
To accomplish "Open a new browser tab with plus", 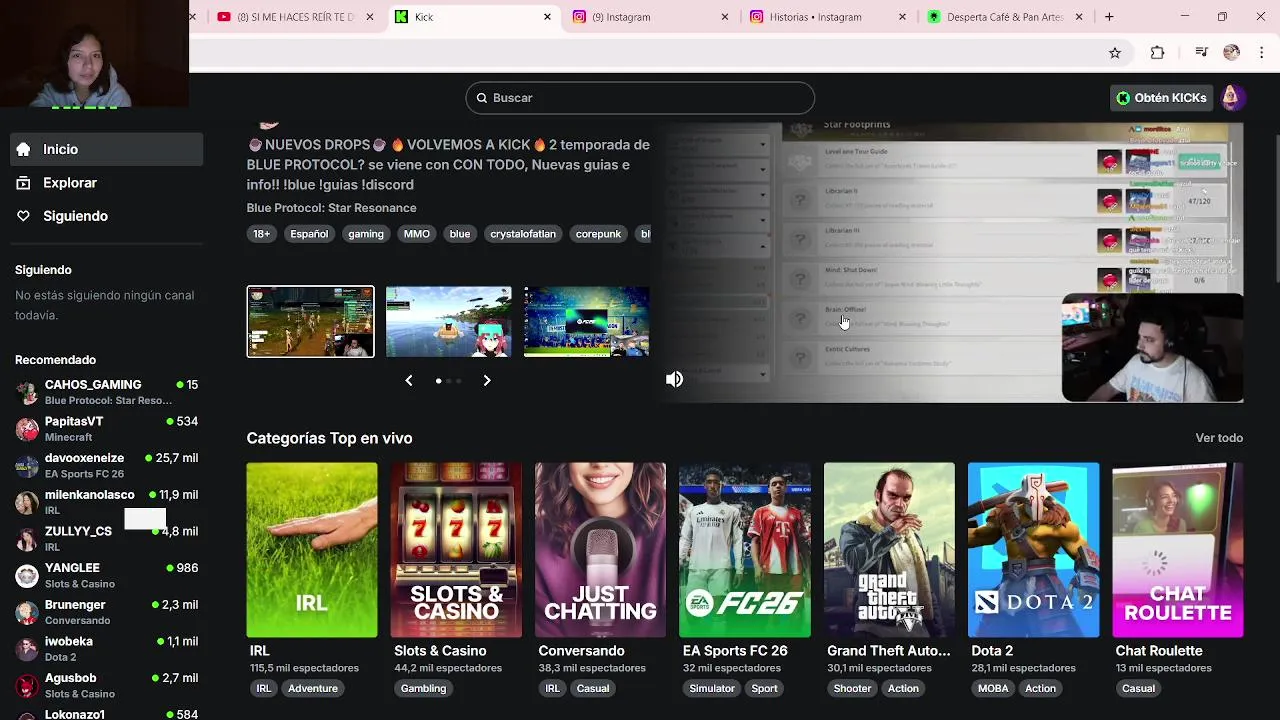I will [1109, 17].
